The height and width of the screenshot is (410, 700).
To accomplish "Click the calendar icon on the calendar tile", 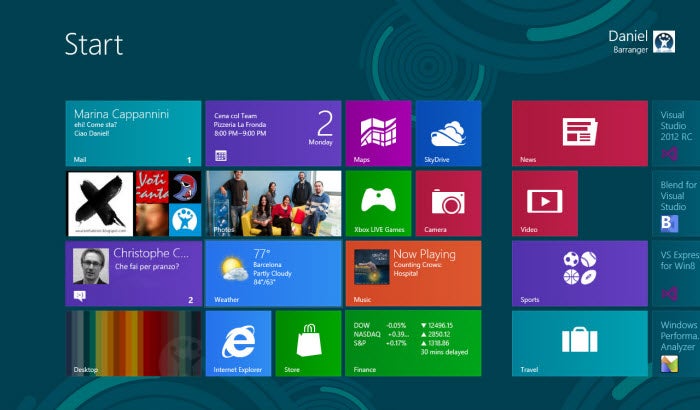I will (x=221, y=155).
